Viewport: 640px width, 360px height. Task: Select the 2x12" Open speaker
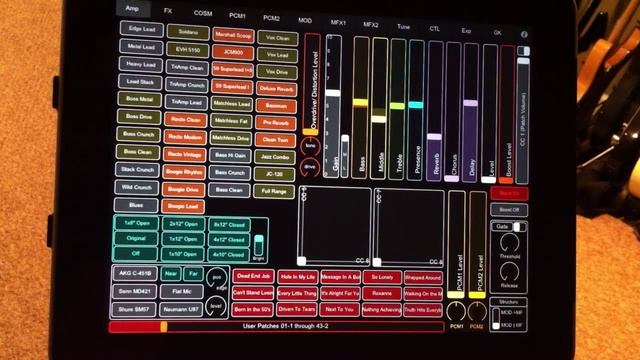[183, 224]
